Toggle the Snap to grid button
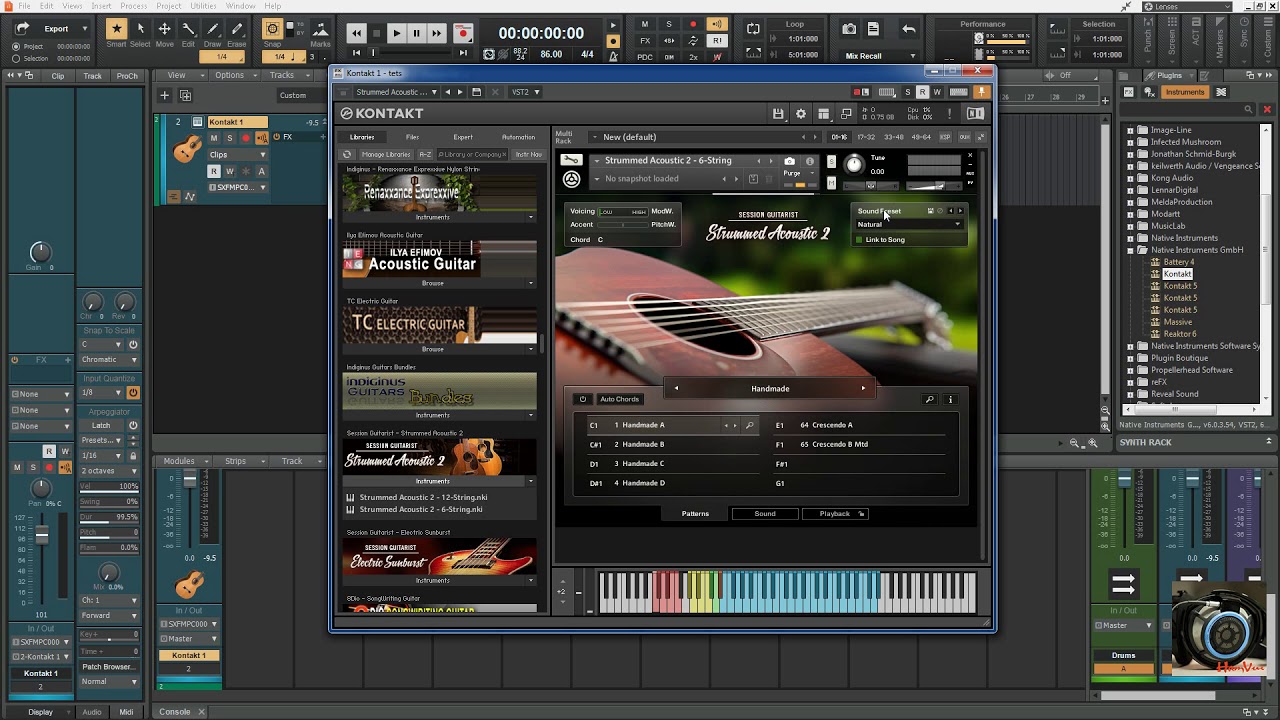This screenshot has height=720, width=1280. coord(272,29)
